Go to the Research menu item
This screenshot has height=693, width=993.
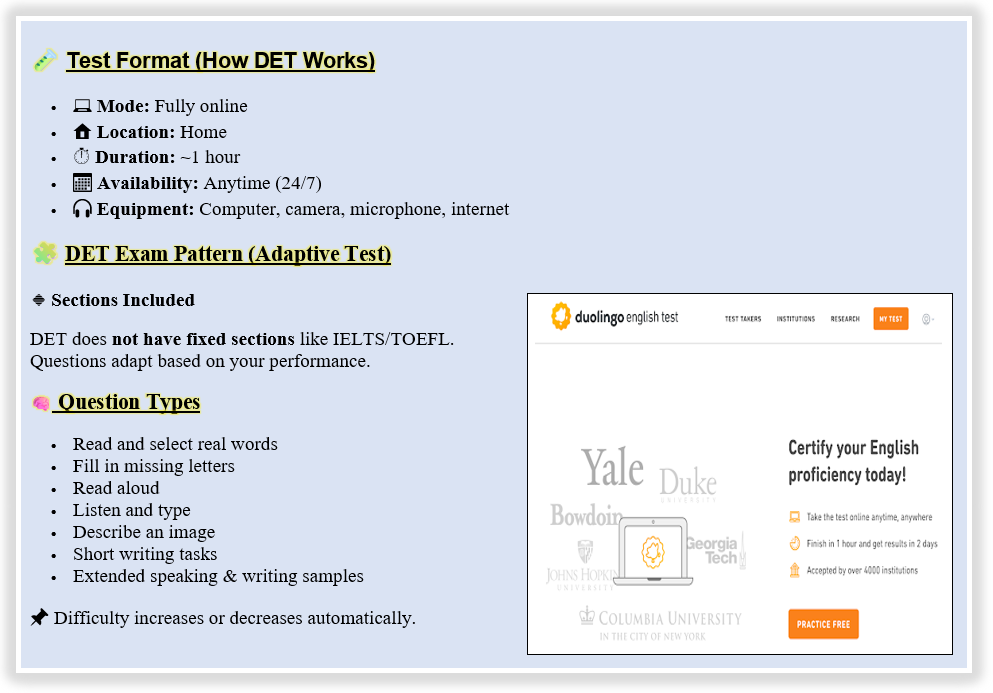click(x=845, y=319)
